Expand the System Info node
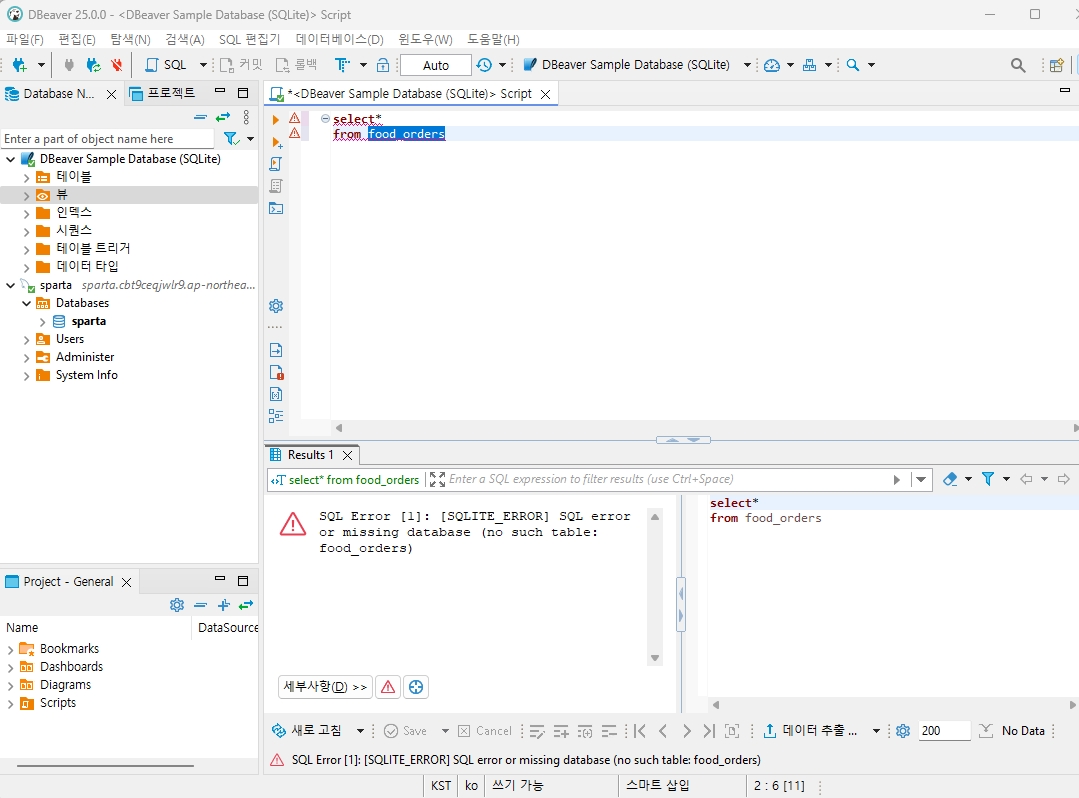 click(26, 376)
